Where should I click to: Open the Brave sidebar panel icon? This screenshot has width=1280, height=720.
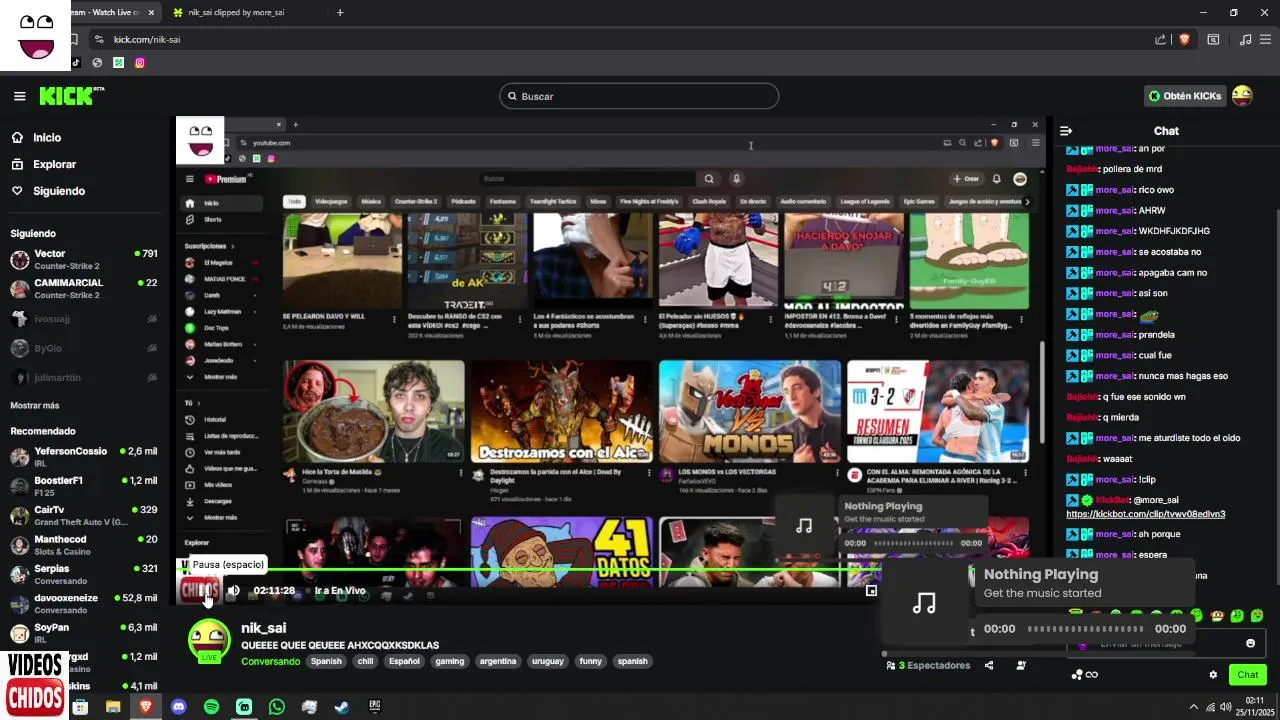(1213, 39)
